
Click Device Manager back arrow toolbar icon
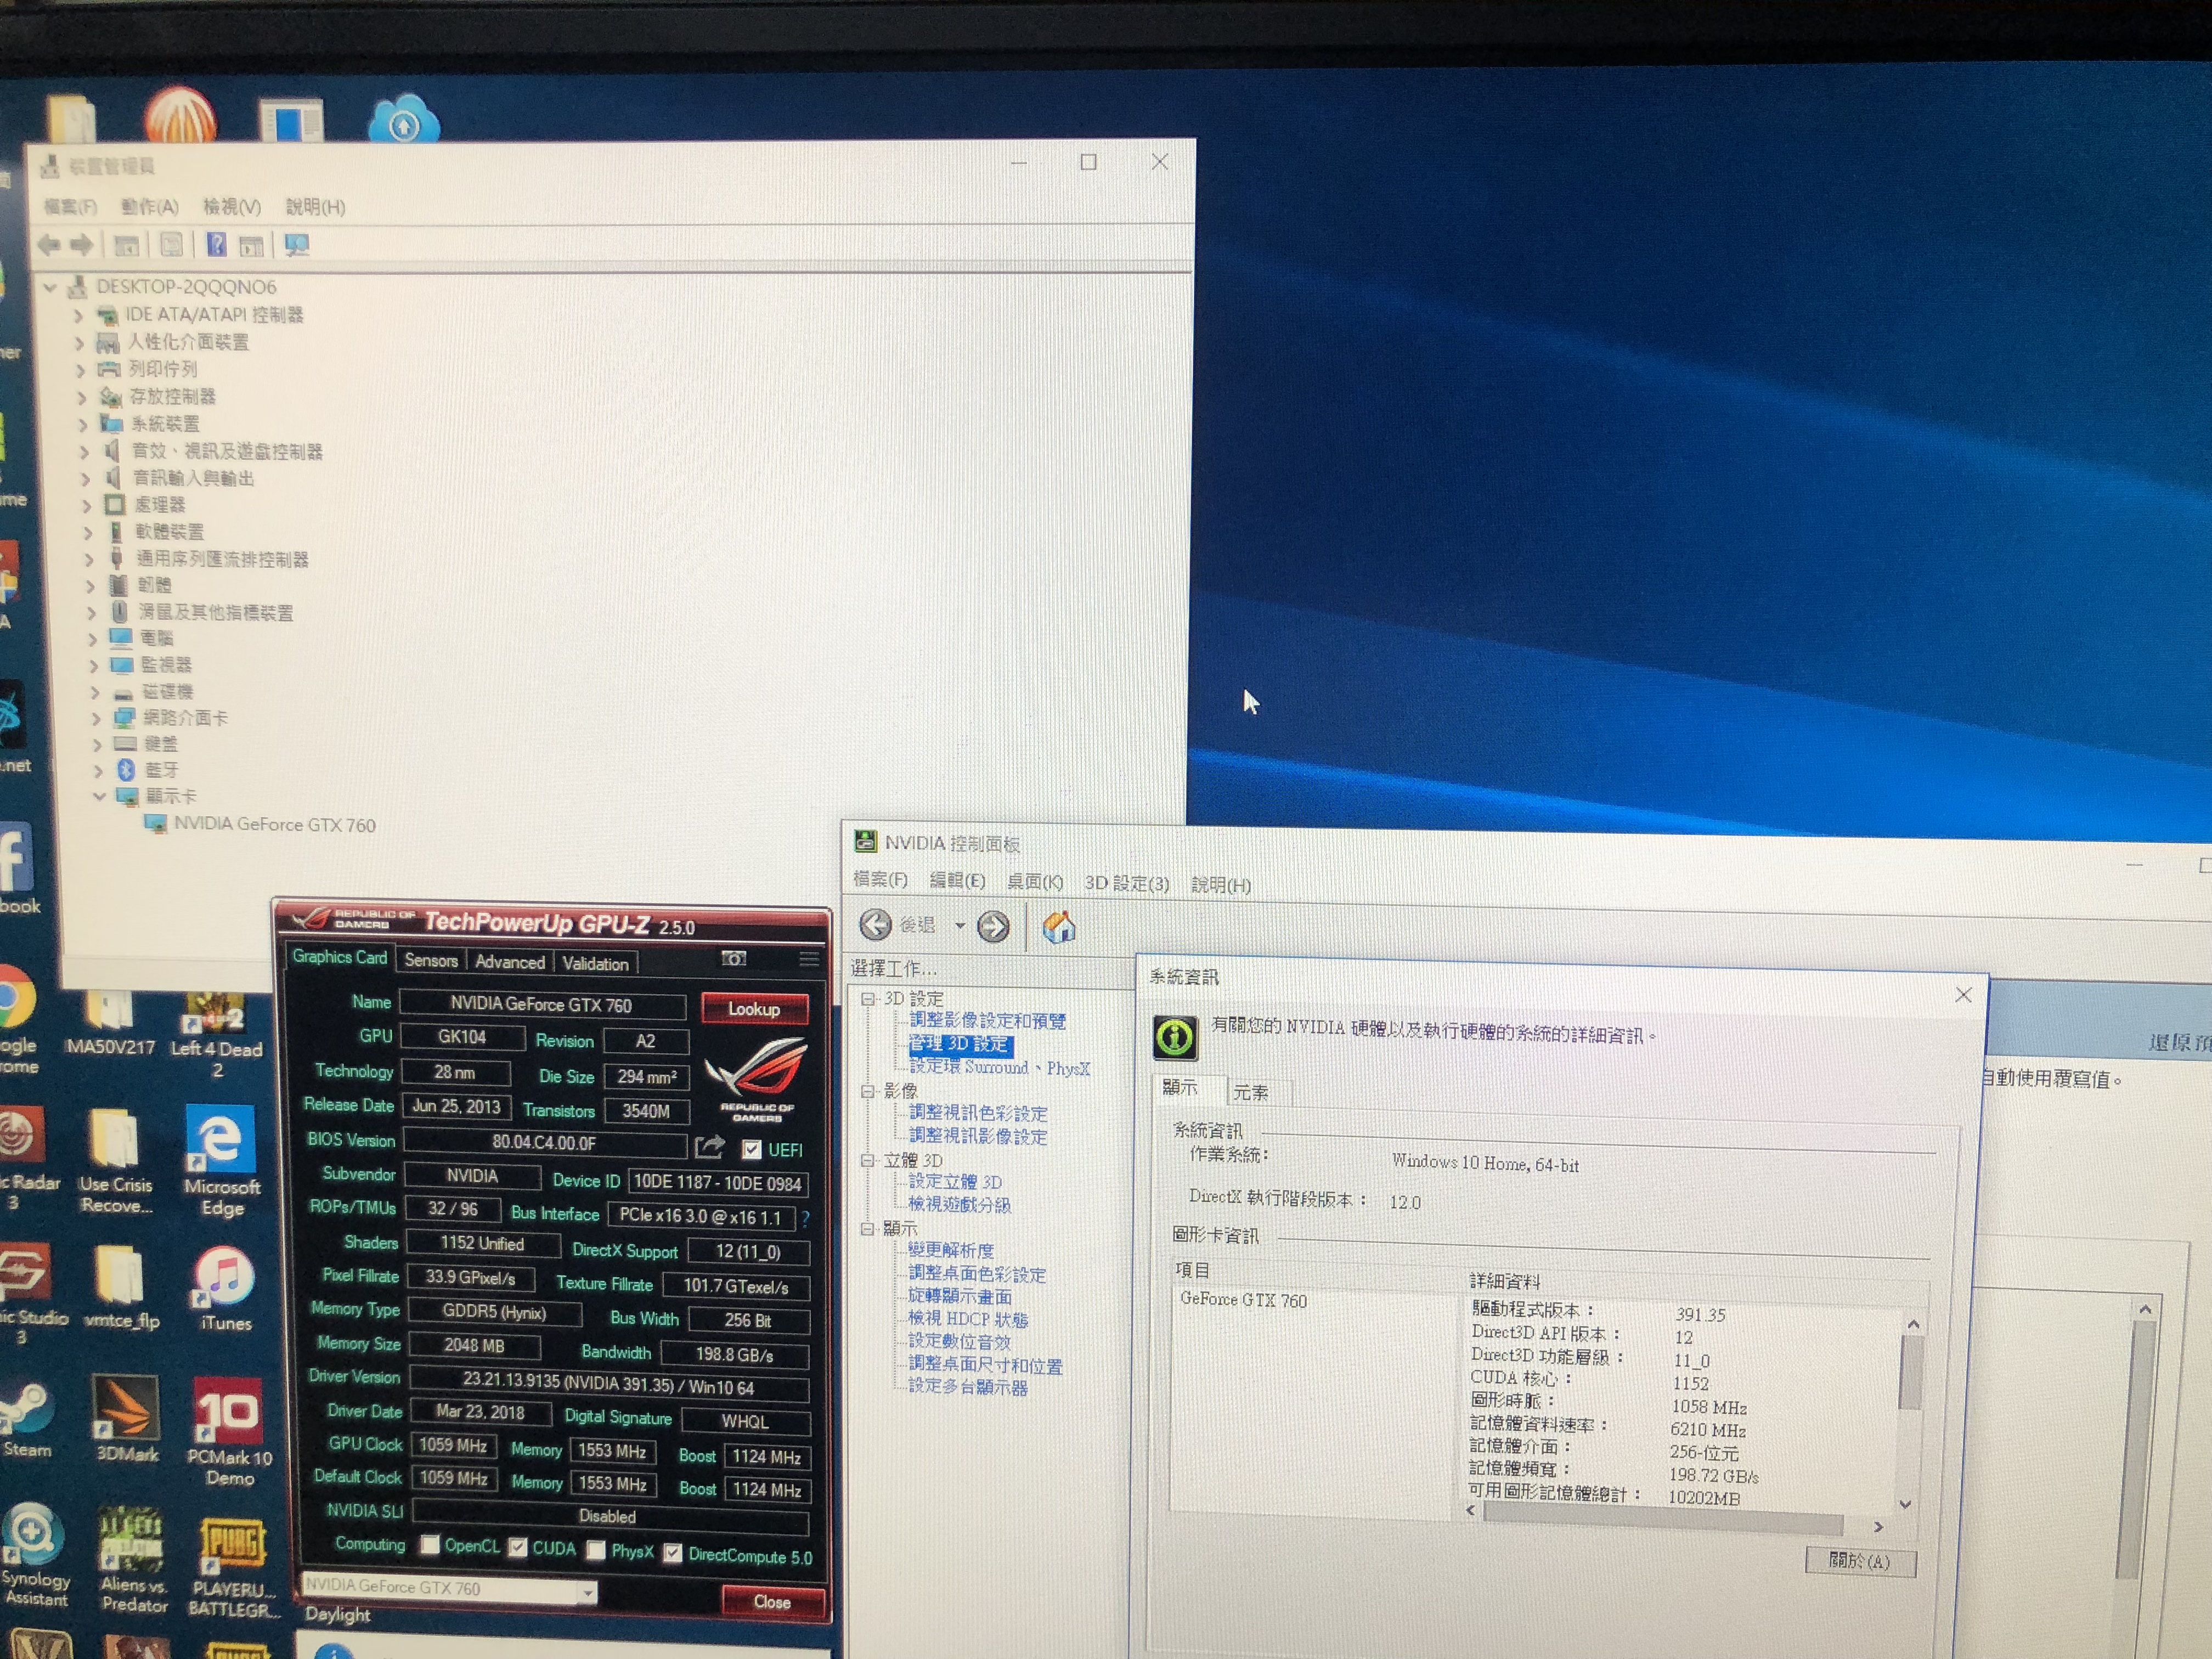[48, 244]
